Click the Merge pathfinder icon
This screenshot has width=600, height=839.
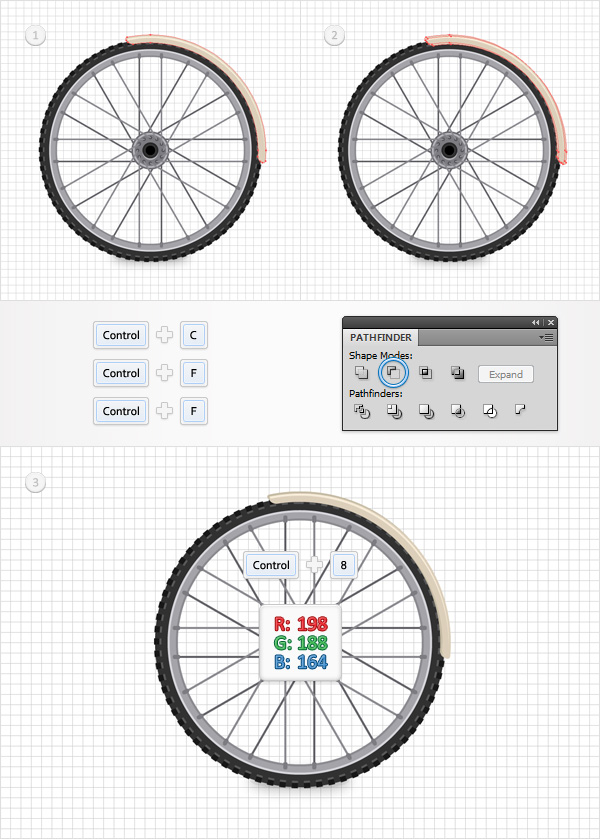point(426,411)
